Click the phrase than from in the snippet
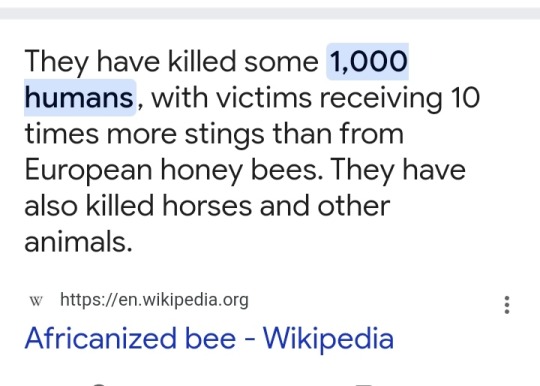This screenshot has height=386, width=540. tap(338, 134)
